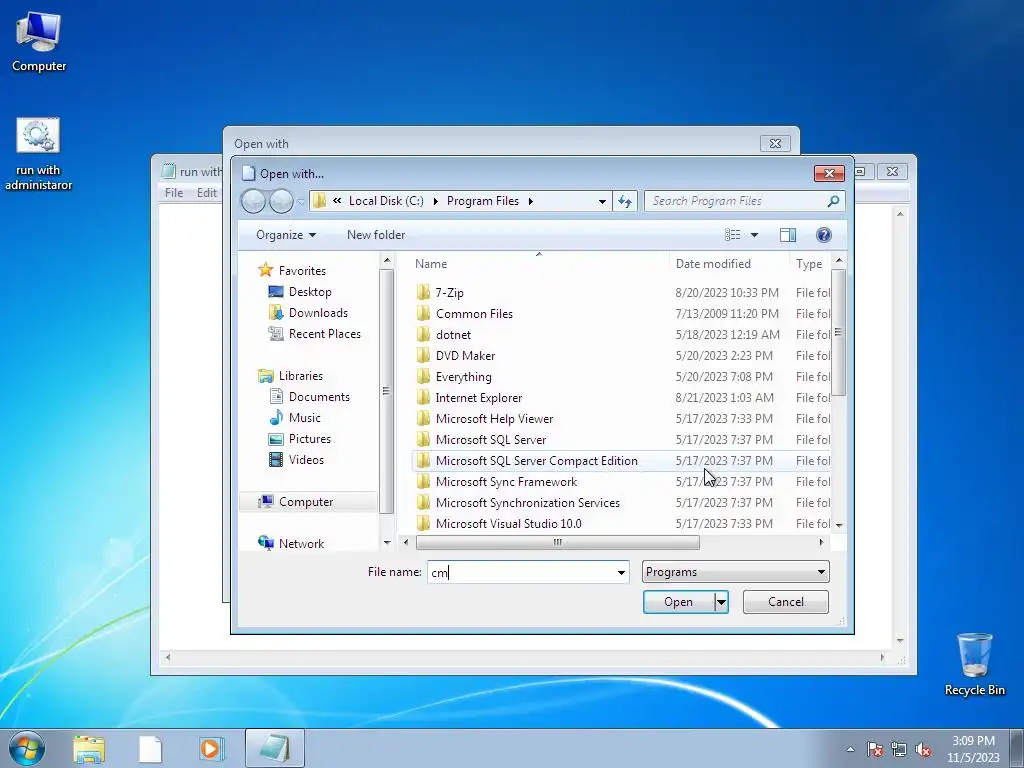Open the network tray icon
1024x768 pixels.
(899, 749)
